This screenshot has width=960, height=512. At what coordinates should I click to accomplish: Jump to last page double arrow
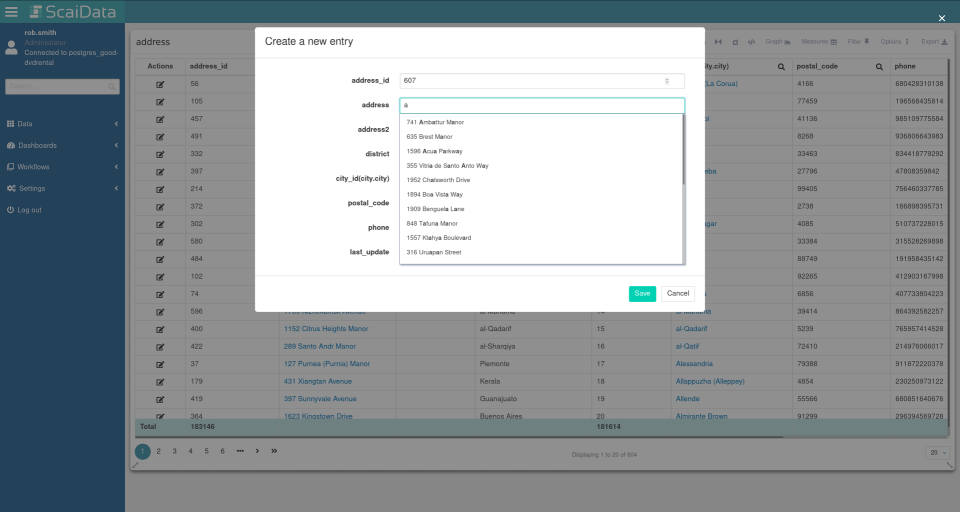click(274, 451)
